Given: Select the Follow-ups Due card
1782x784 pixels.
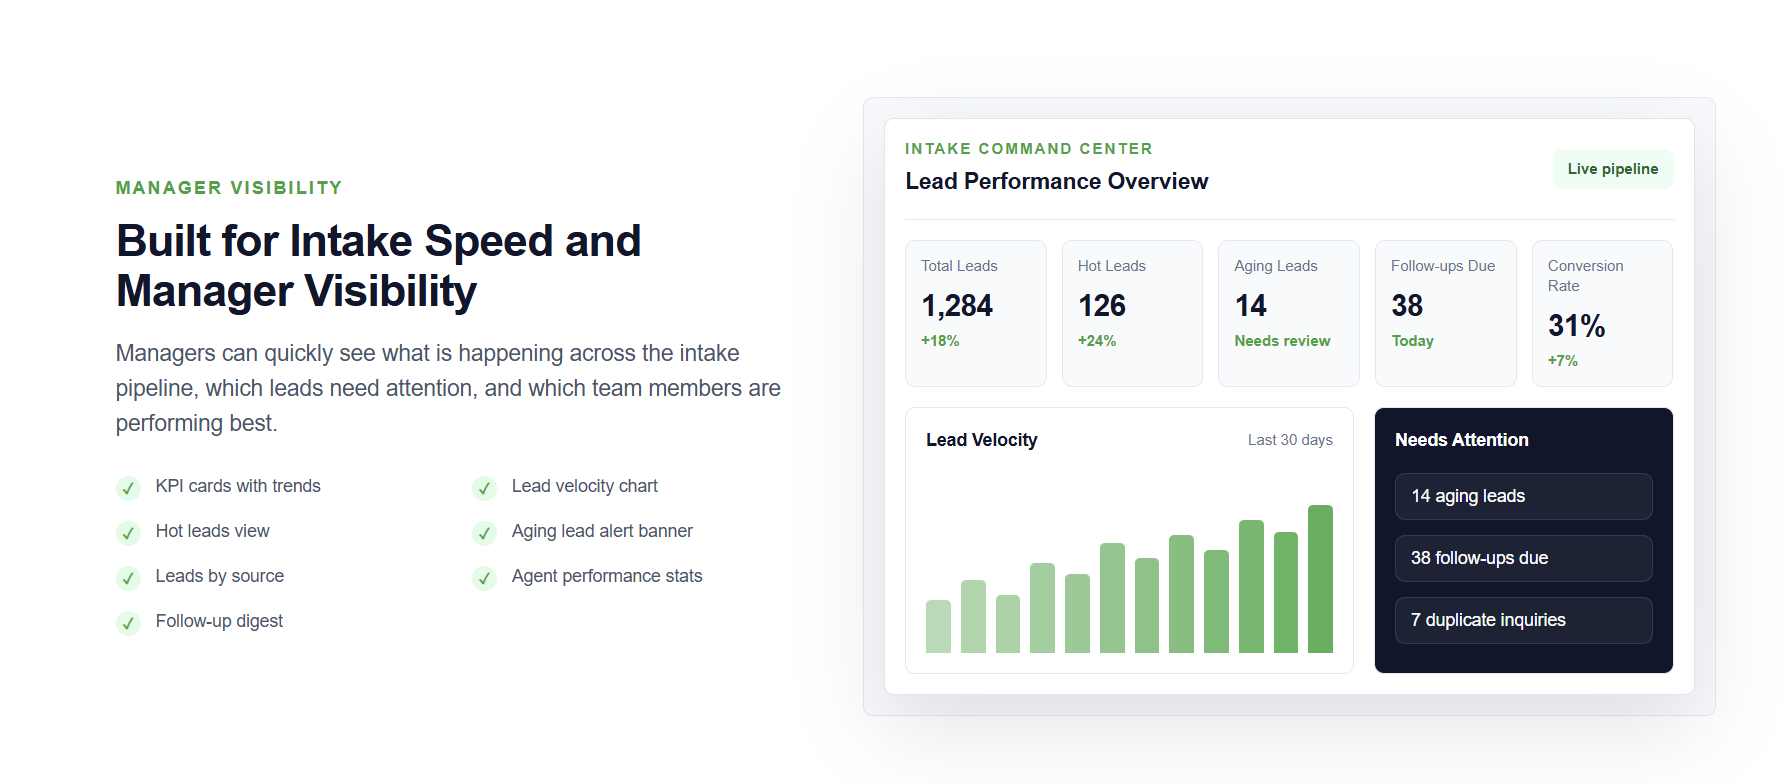Looking at the screenshot, I should click(1445, 313).
